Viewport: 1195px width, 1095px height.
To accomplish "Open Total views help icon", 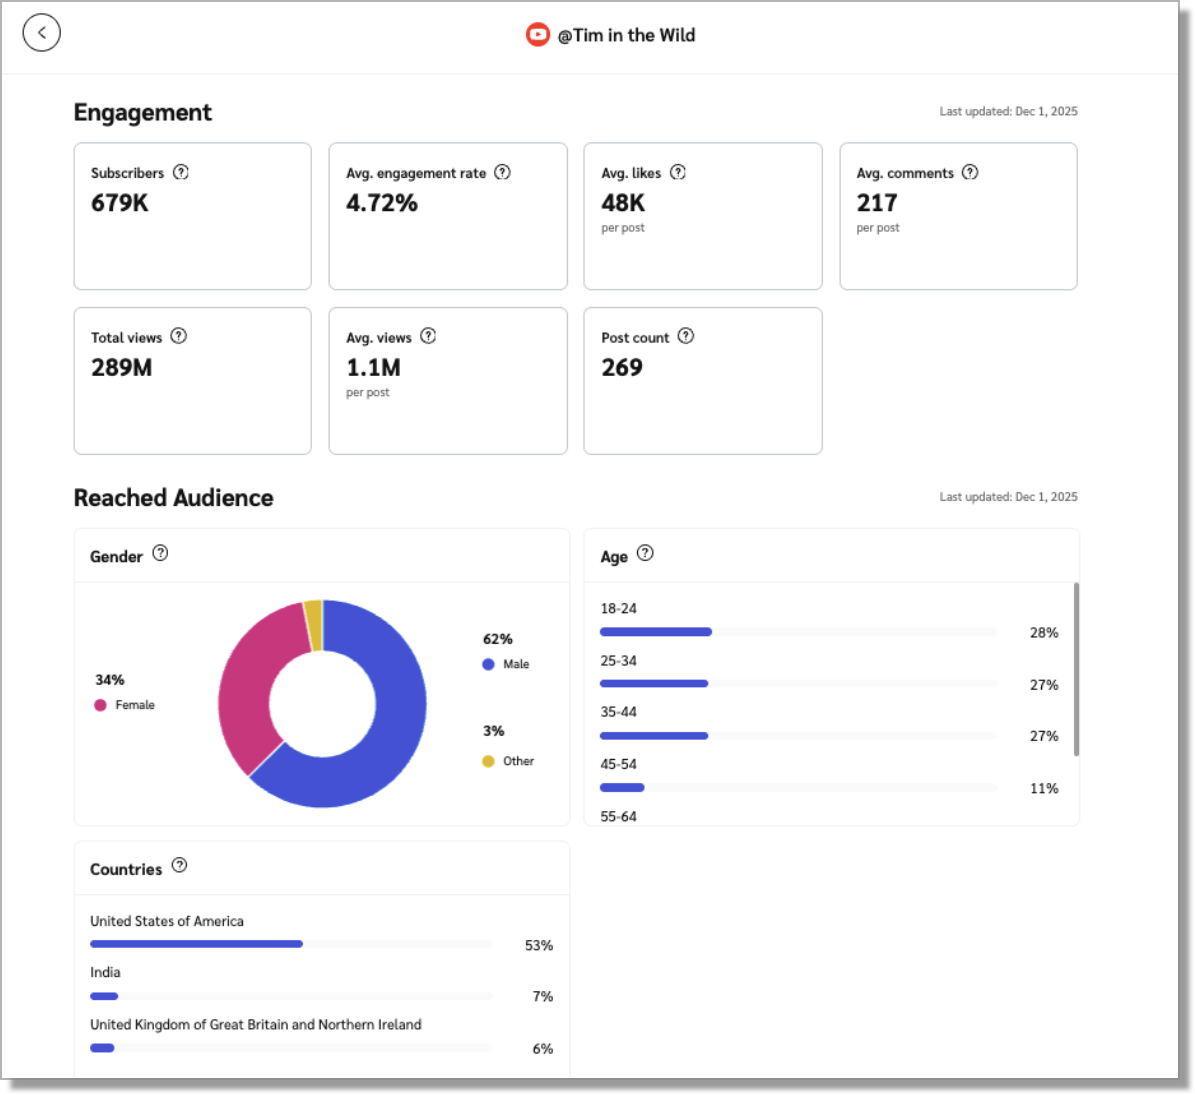I will [x=178, y=336].
